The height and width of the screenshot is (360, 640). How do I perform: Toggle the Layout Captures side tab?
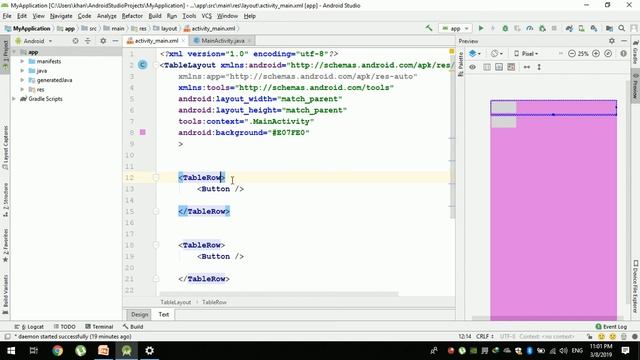[5, 148]
